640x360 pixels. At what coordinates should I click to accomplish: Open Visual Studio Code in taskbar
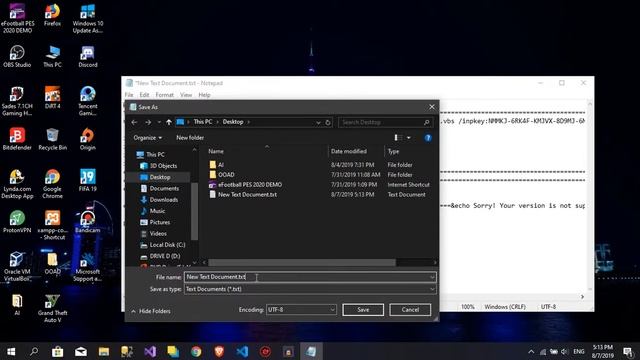[x=242, y=351]
